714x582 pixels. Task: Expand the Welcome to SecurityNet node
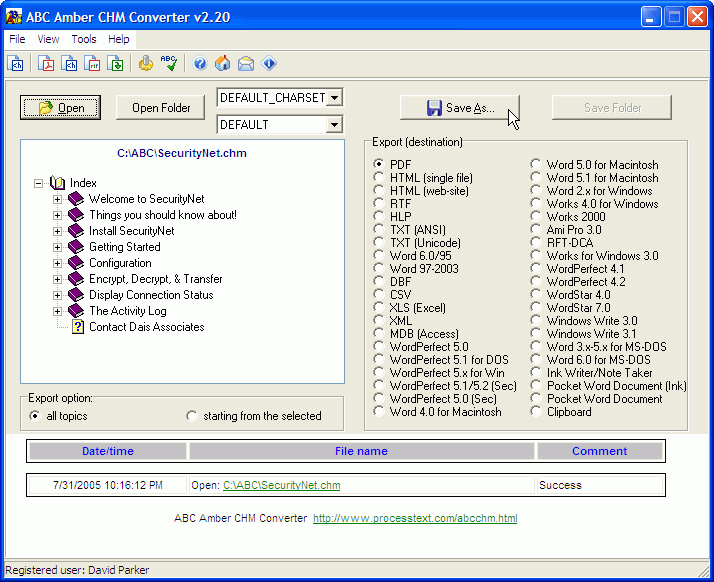pyautogui.click(x=57, y=199)
